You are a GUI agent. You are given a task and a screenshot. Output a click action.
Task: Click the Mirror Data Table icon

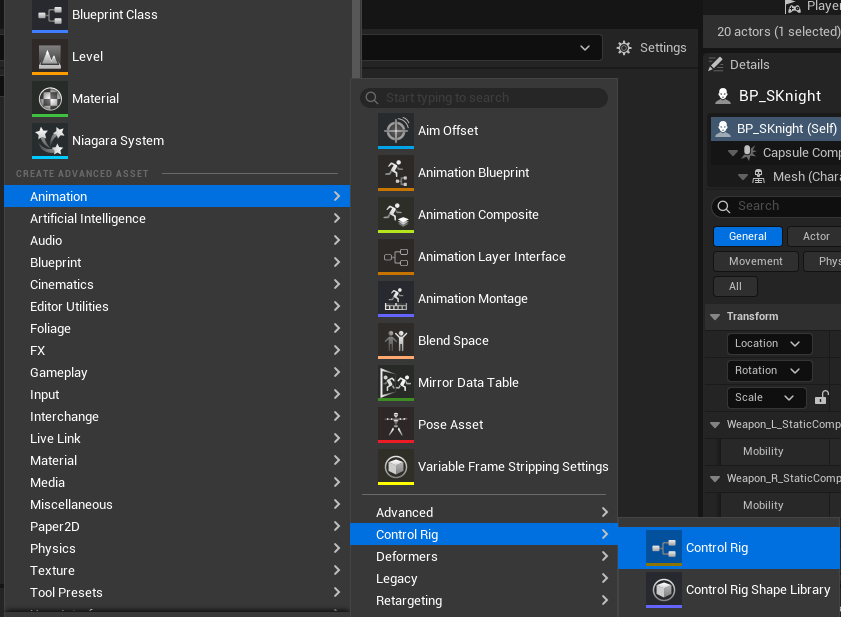[x=396, y=383]
